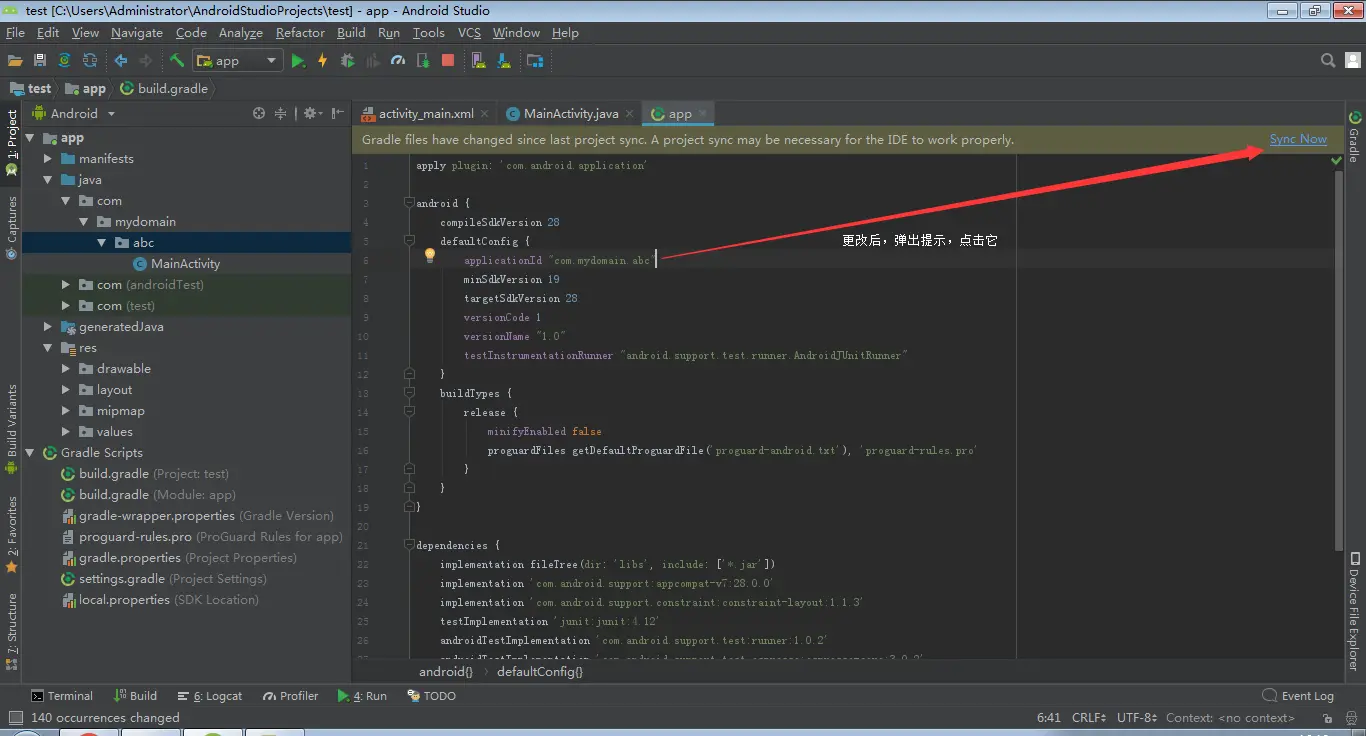Expand the drawable folder
Image resolution: width=1366 pixels, height=736 pixels.
click(x=65, y=369)
